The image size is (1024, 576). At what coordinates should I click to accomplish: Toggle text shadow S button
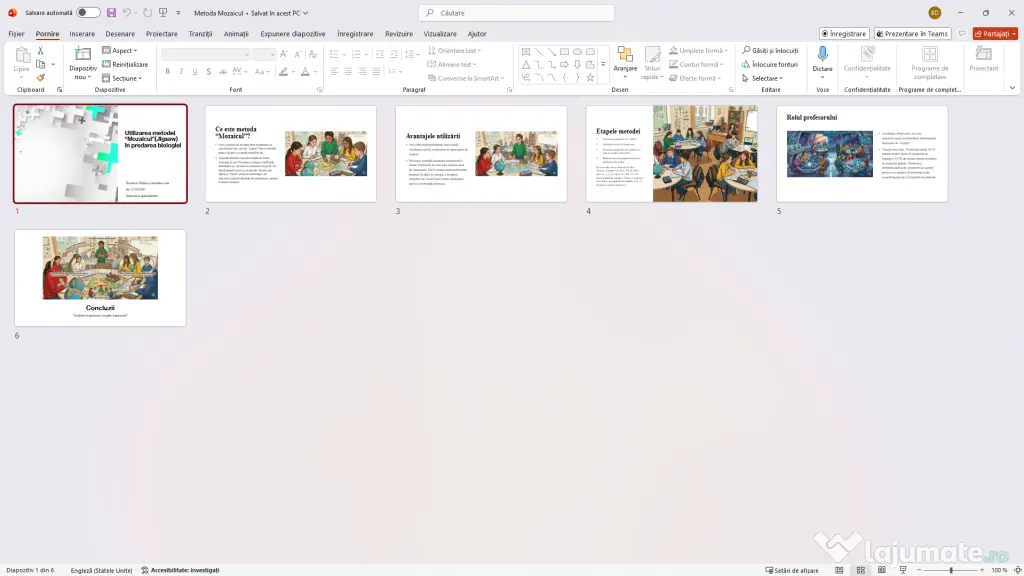tap(208, 71)
